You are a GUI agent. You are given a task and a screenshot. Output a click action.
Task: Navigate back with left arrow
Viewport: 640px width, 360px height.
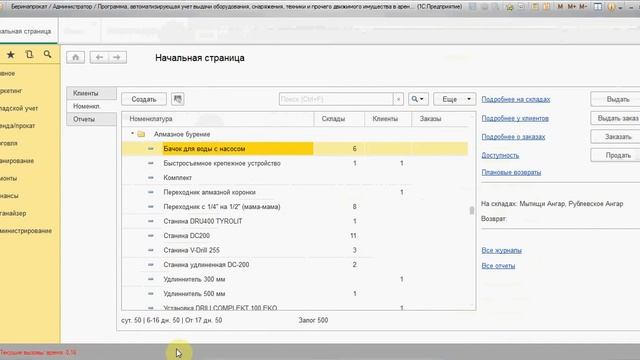click(99, 58)
